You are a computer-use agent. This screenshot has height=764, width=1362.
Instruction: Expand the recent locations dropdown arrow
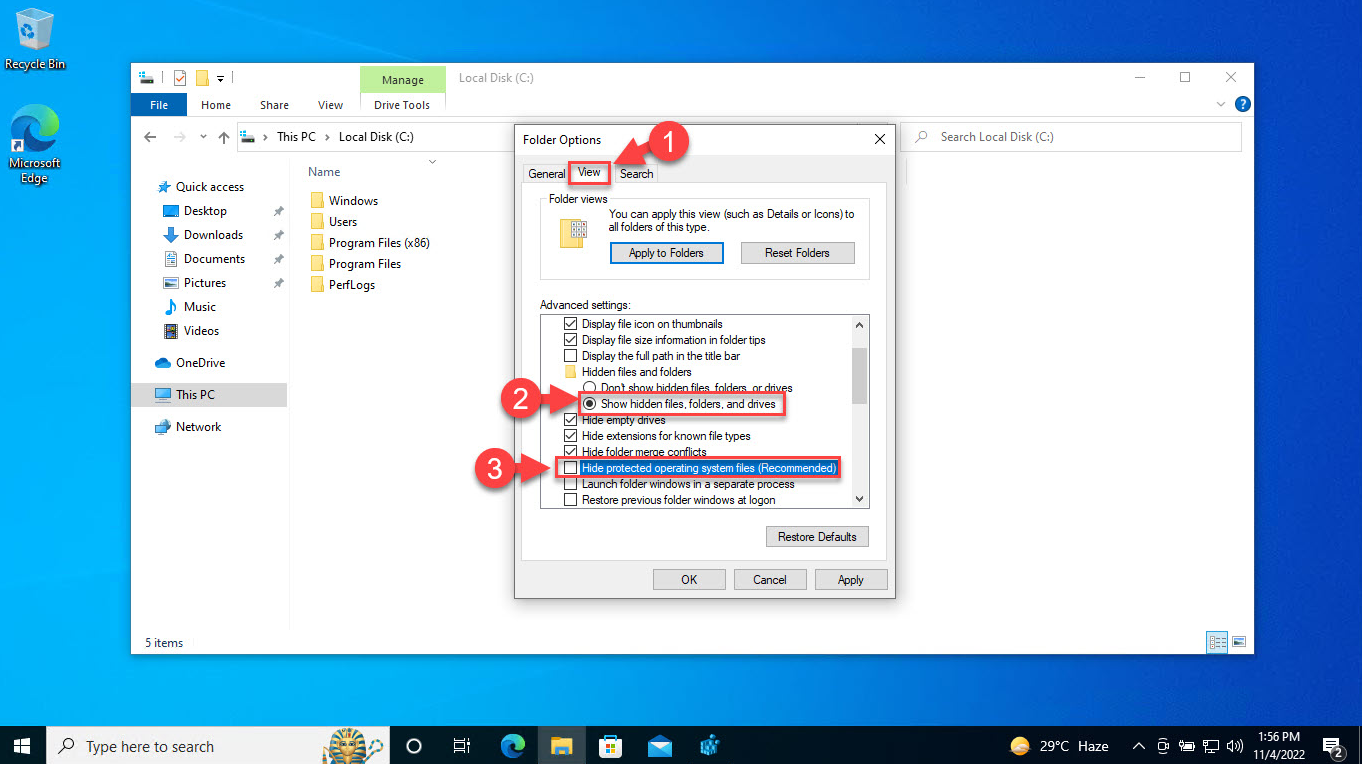(x=203, y=137)
